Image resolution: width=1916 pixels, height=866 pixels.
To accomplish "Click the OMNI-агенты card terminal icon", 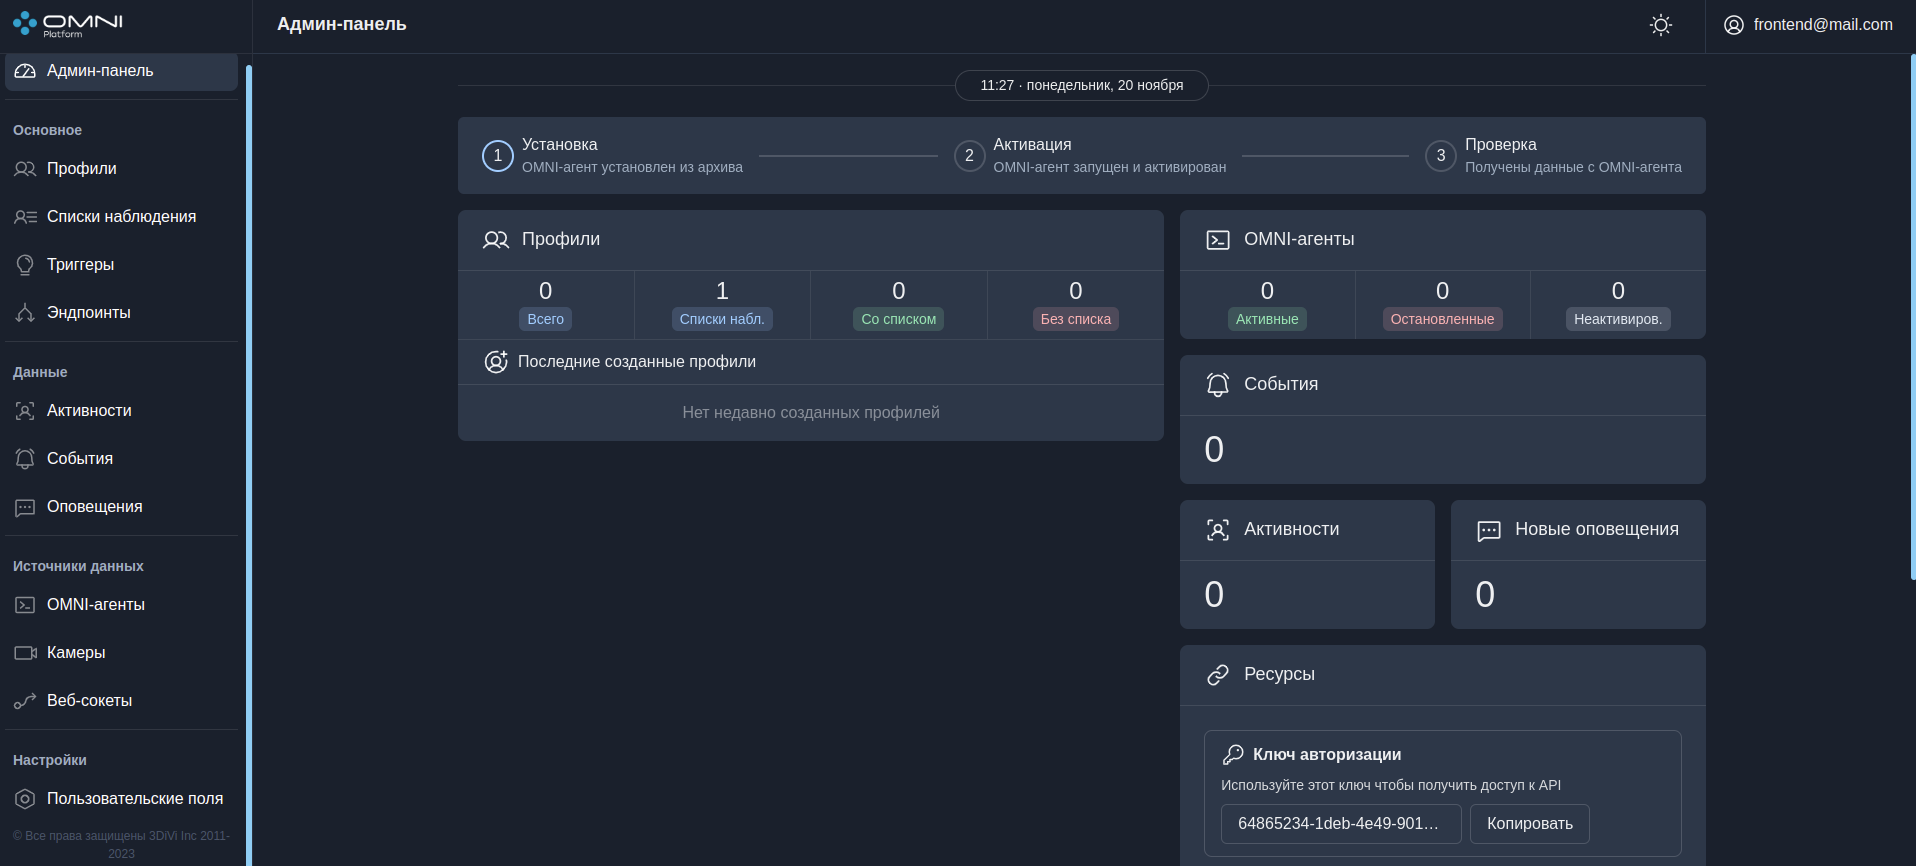I will [x=1218, y=240].
